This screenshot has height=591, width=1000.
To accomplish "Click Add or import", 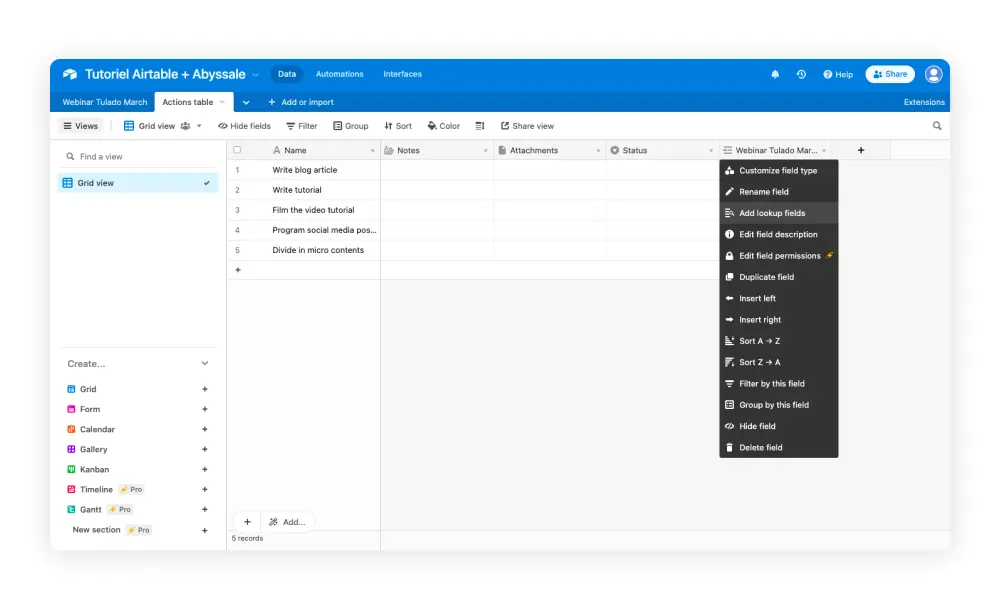I will pos(301,102).
